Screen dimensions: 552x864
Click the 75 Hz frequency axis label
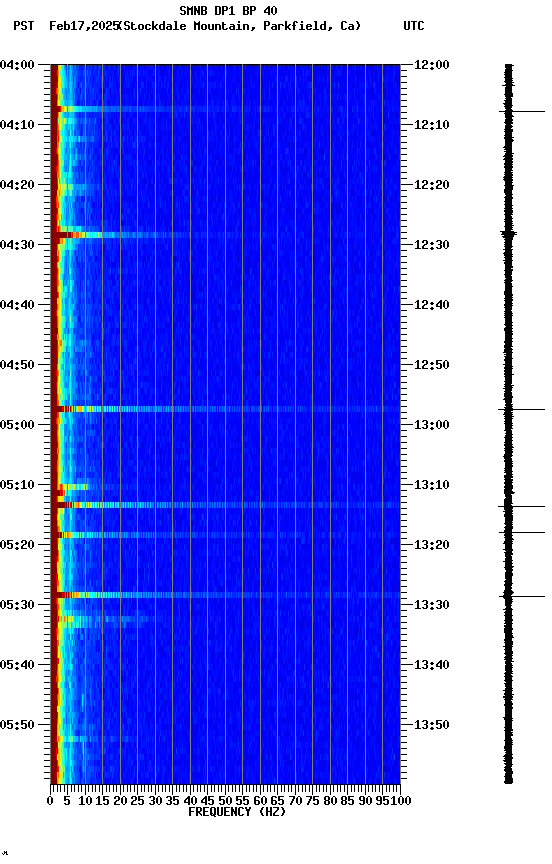tap(312, 802)
